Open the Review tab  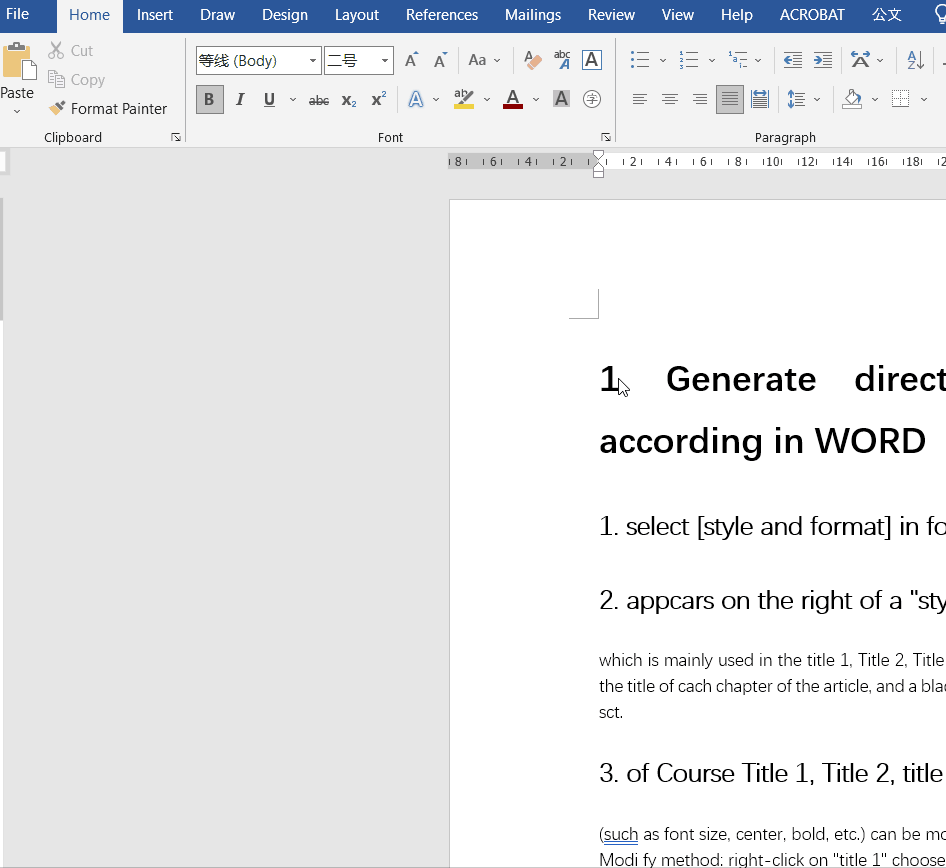pos(611,15)
